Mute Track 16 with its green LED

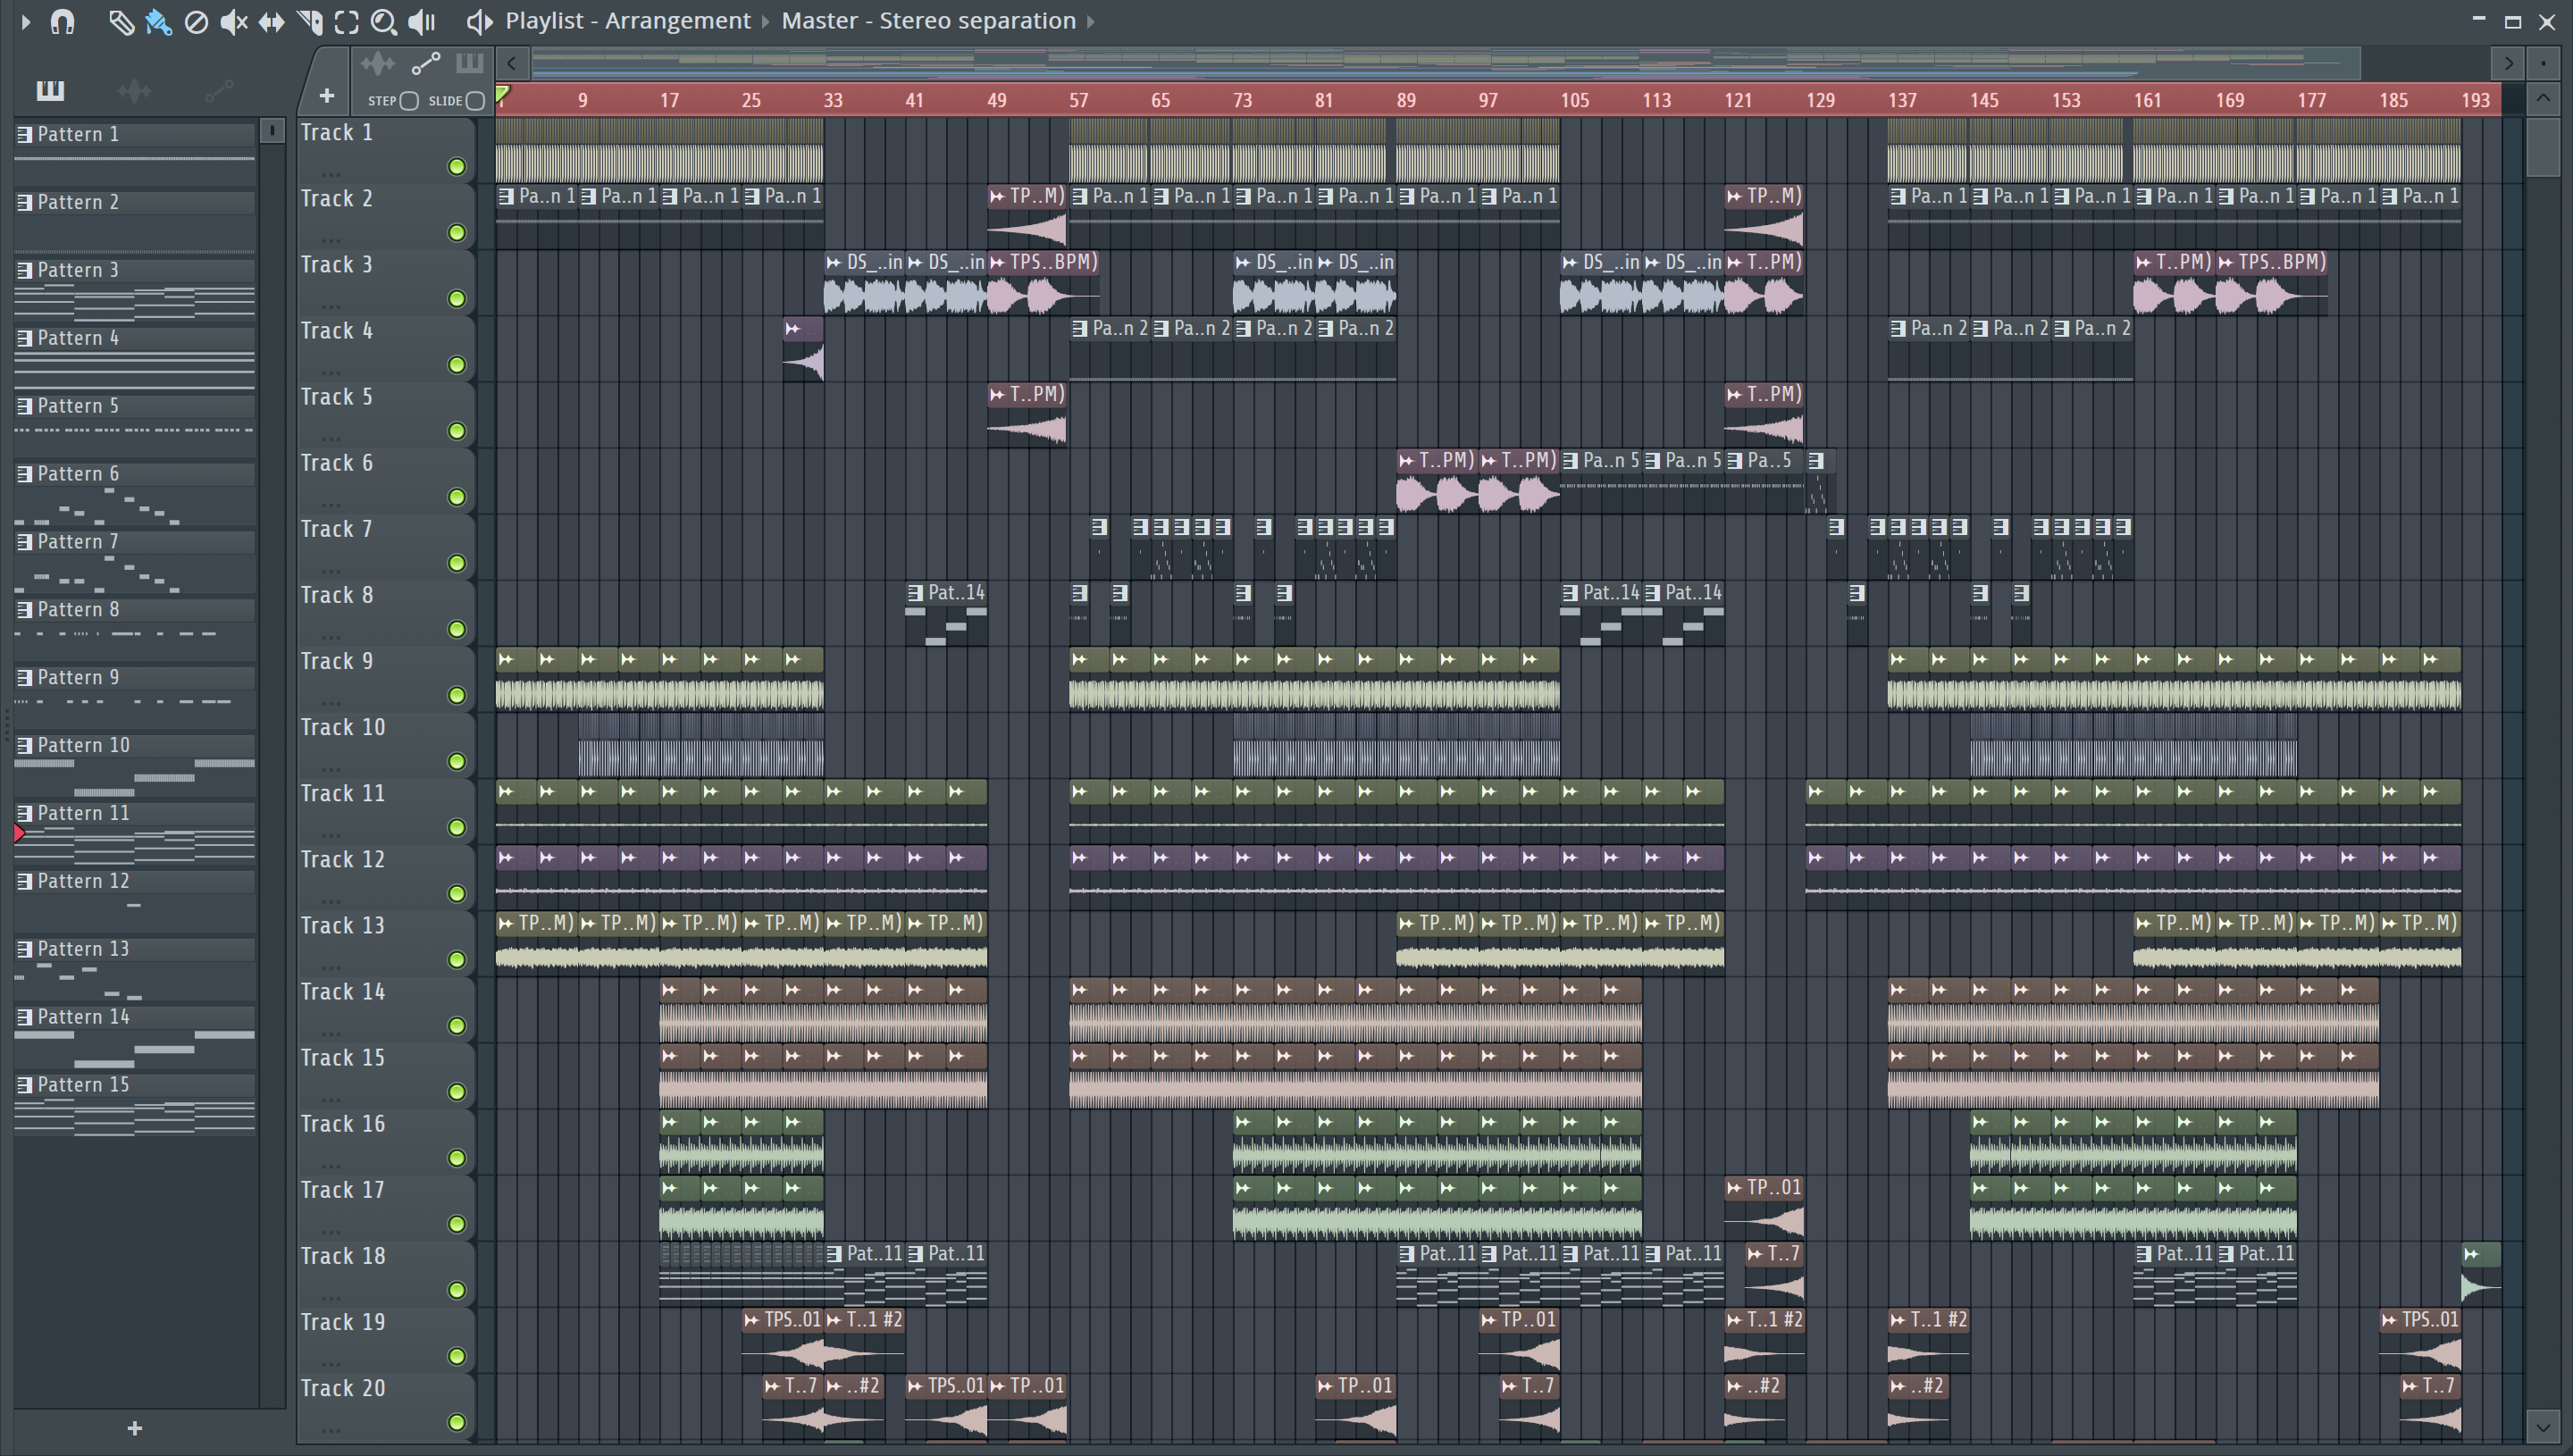point(457,1158)
